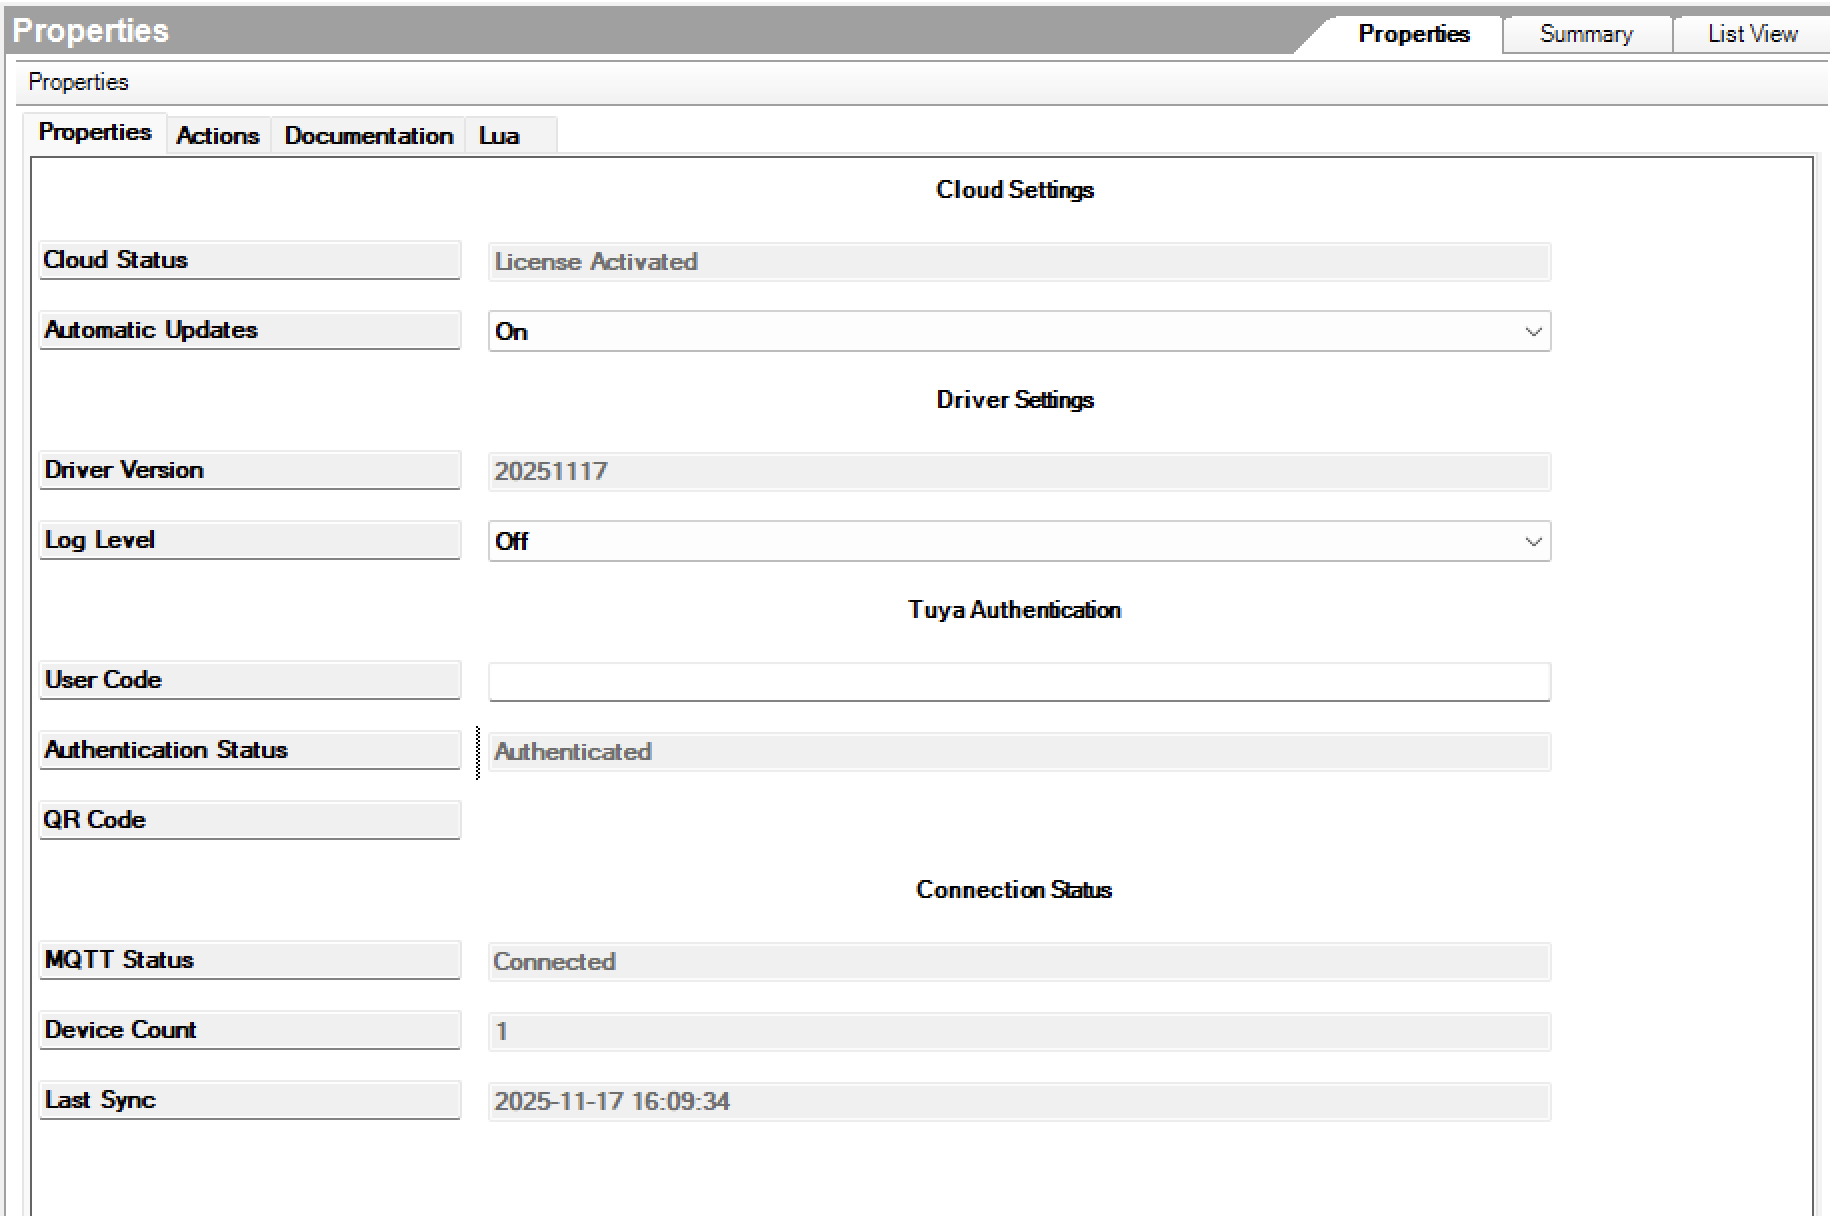
Task: Select the User Code property label
Action: [249, 680]
